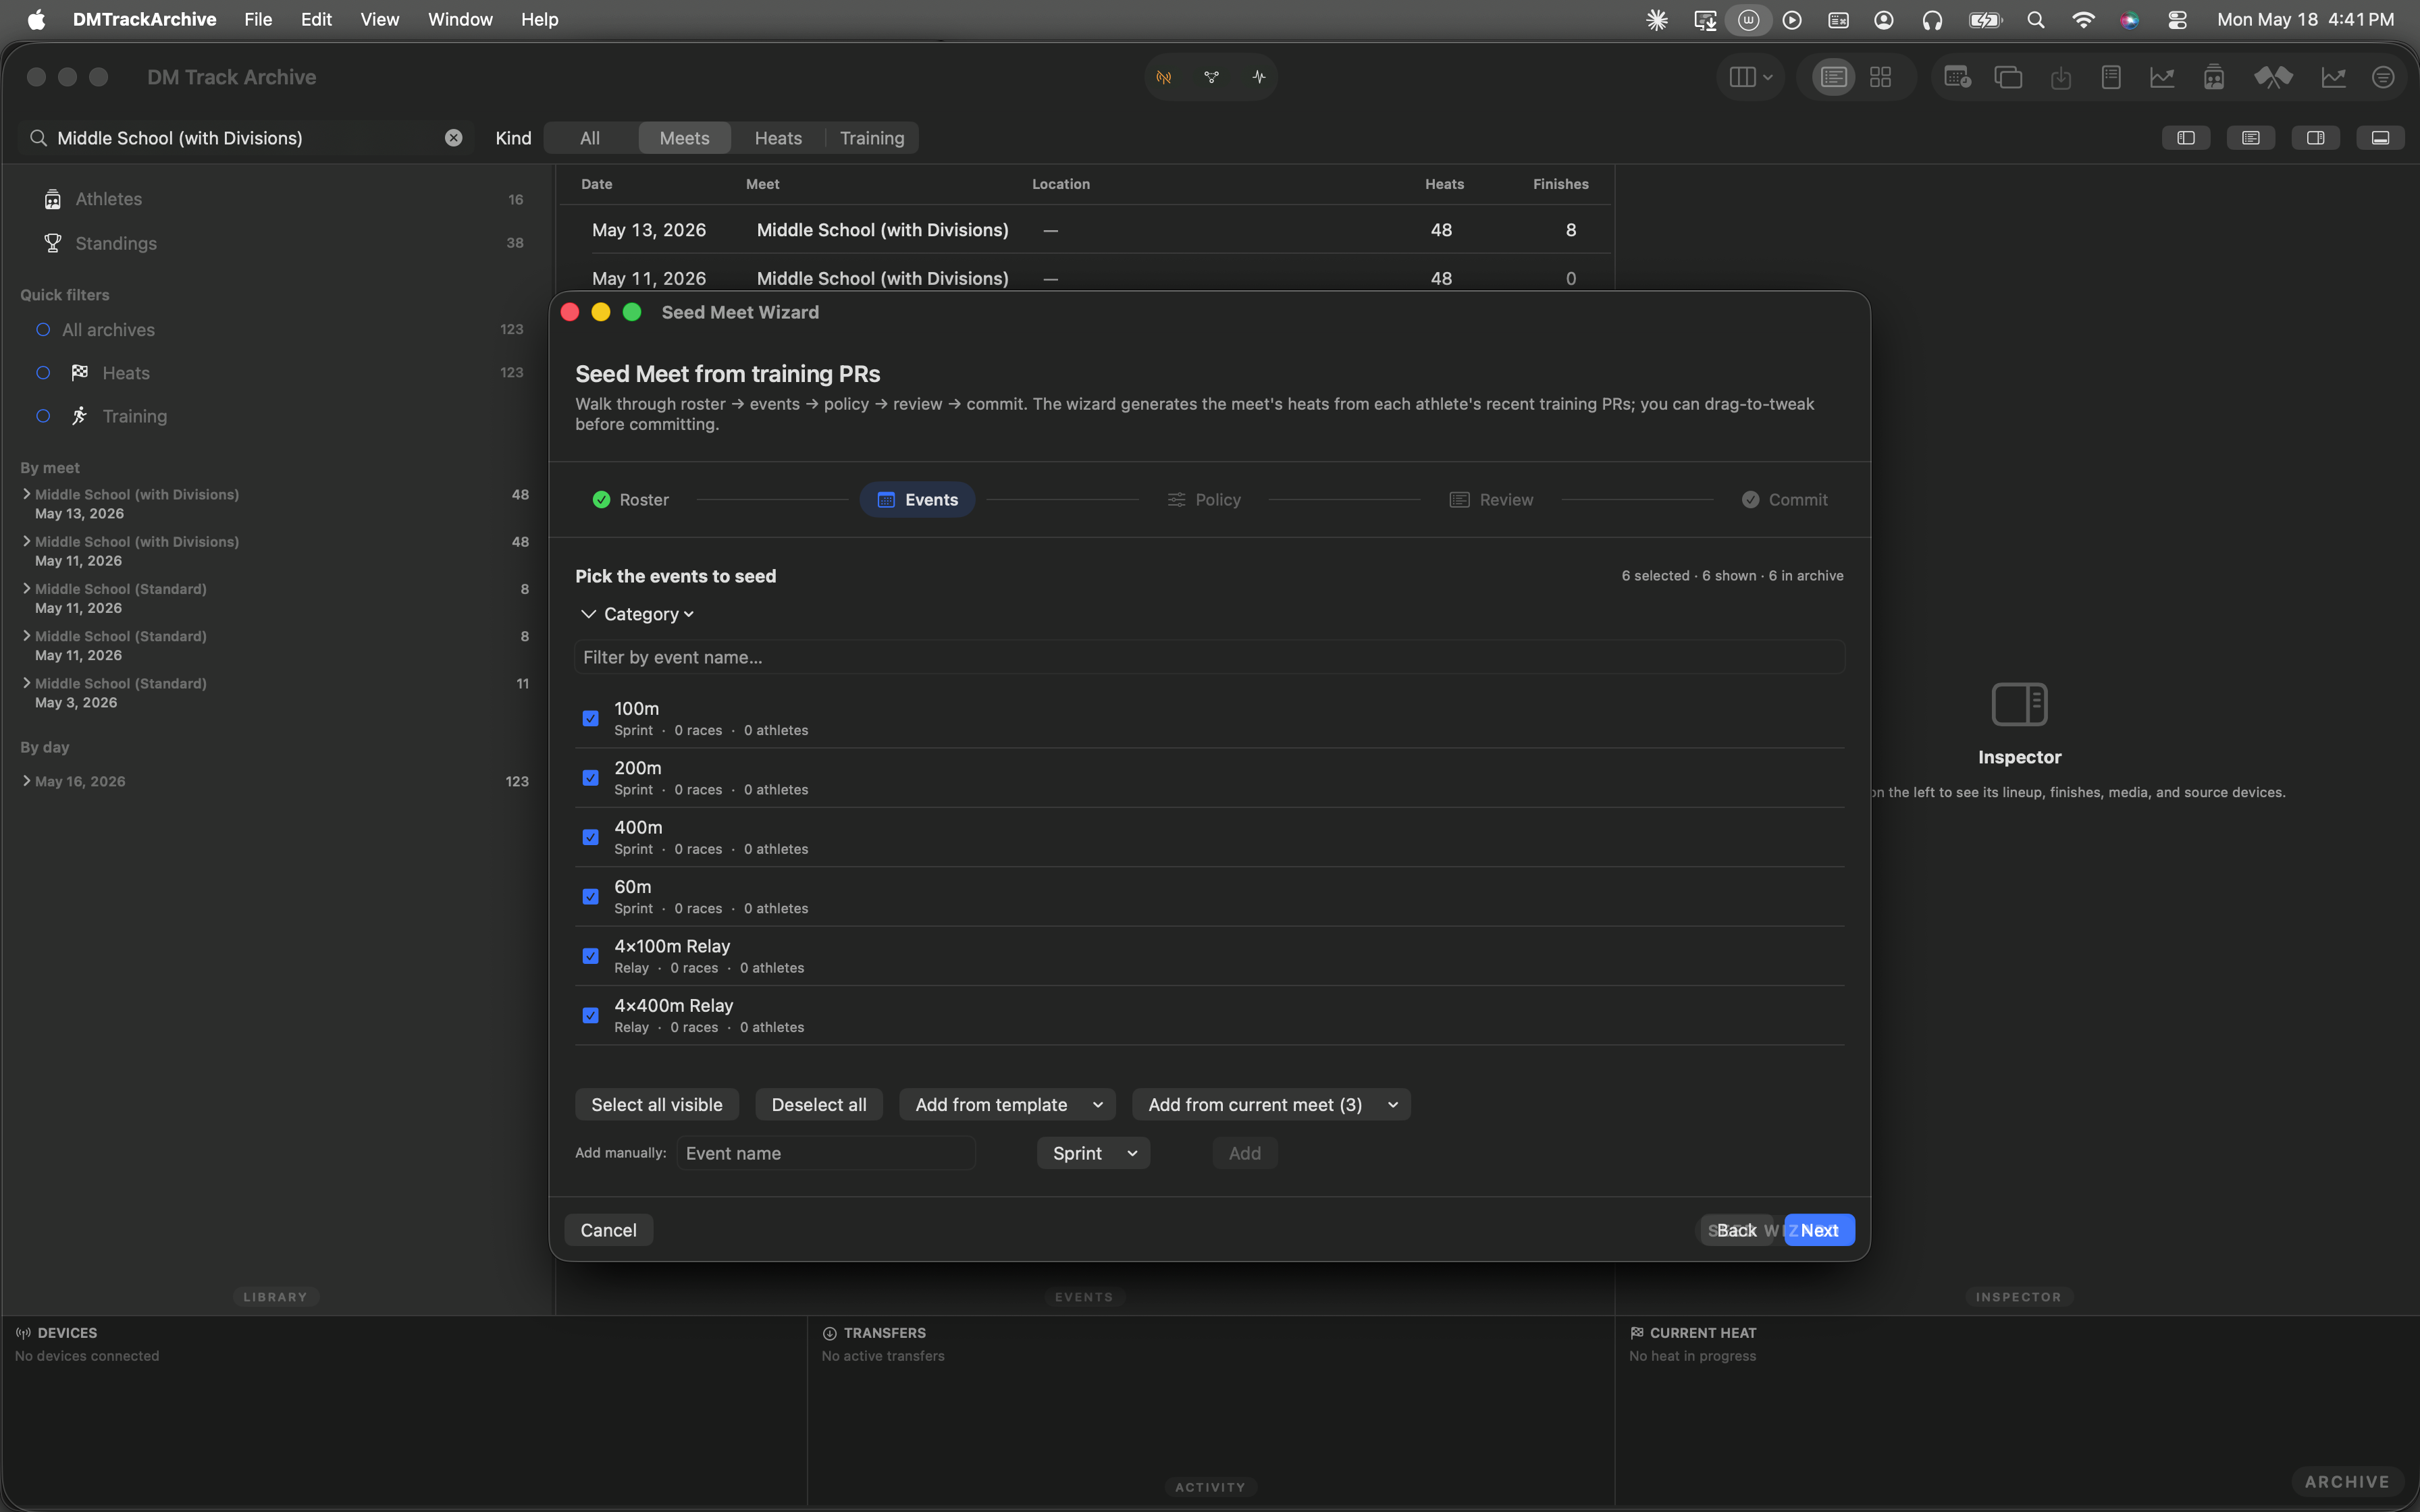Click the orange antenna signal icon
The image size is (2420, 1512).
[1164, 77]
